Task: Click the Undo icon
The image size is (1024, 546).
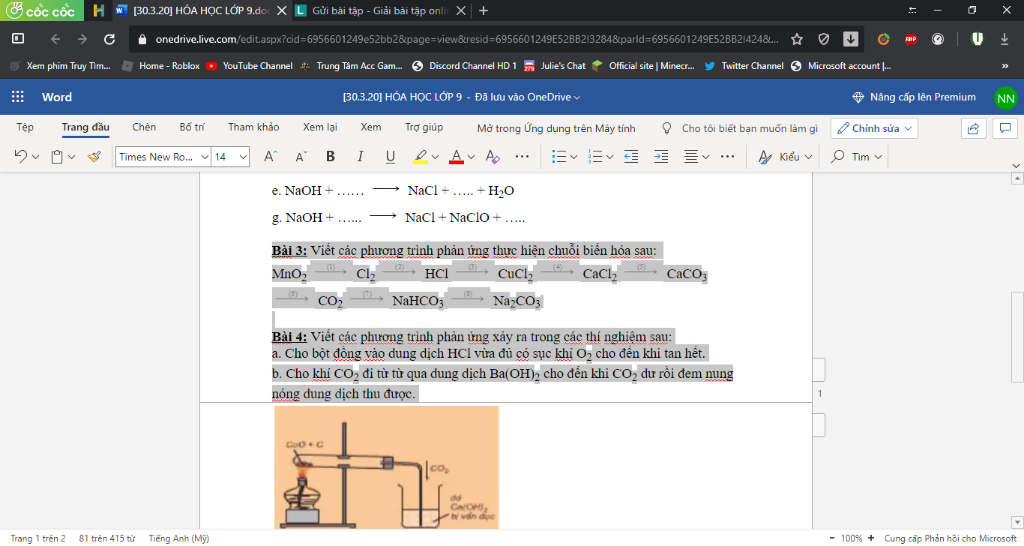Action: tap(21, 157)
